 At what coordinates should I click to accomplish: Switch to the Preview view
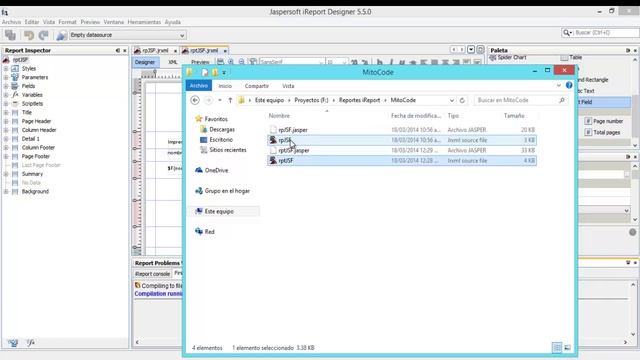tap(200, 62)
